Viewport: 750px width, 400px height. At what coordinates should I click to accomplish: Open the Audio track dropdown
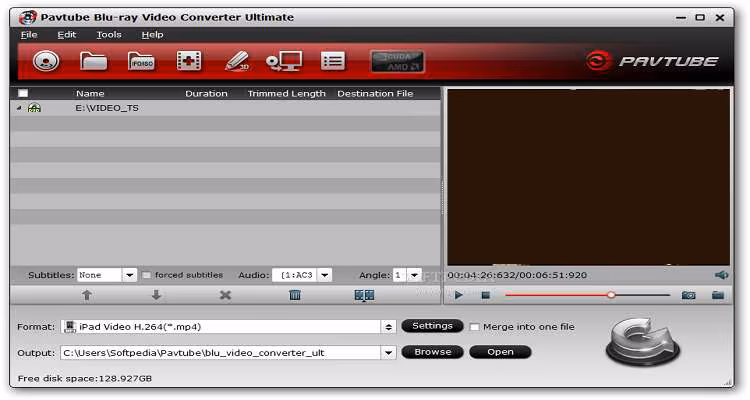302,275
